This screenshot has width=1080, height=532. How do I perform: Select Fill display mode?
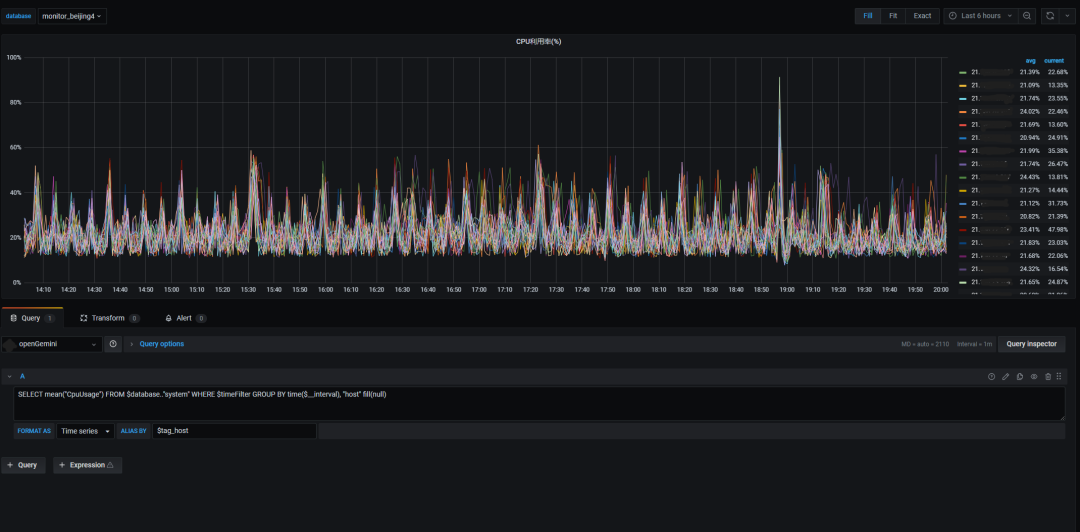[868, 16]
